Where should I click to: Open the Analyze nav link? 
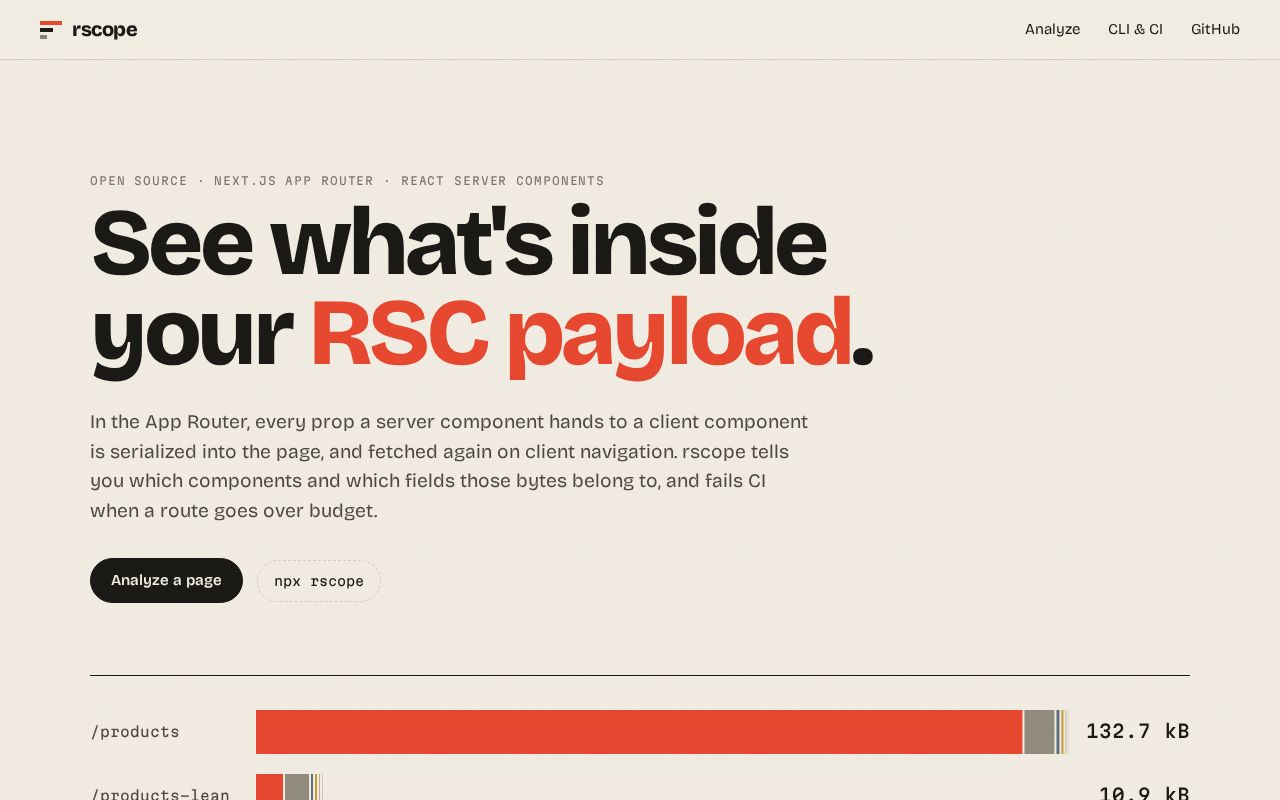[1052, 29]
